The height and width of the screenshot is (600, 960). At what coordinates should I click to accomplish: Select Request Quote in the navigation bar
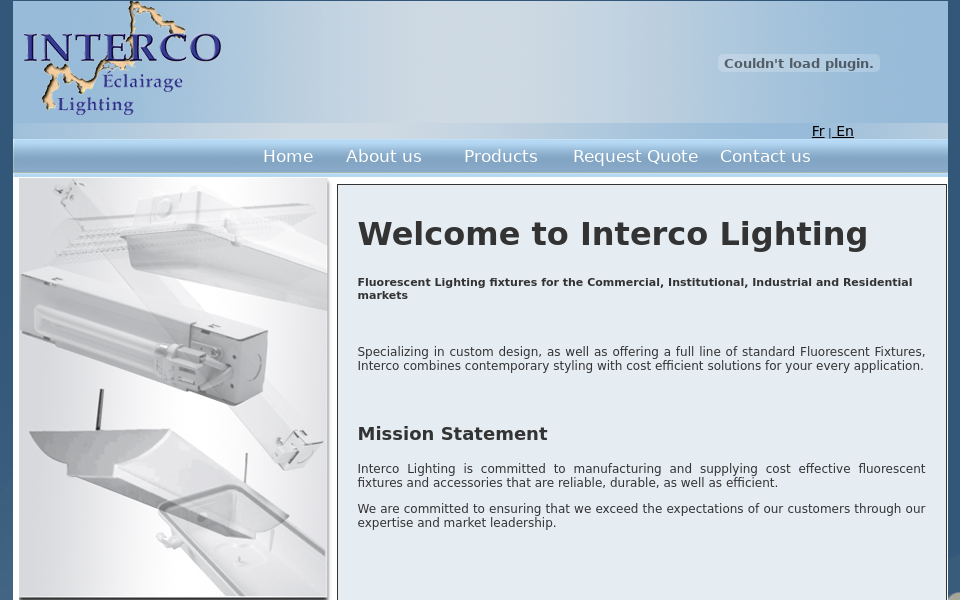(635, 156)
